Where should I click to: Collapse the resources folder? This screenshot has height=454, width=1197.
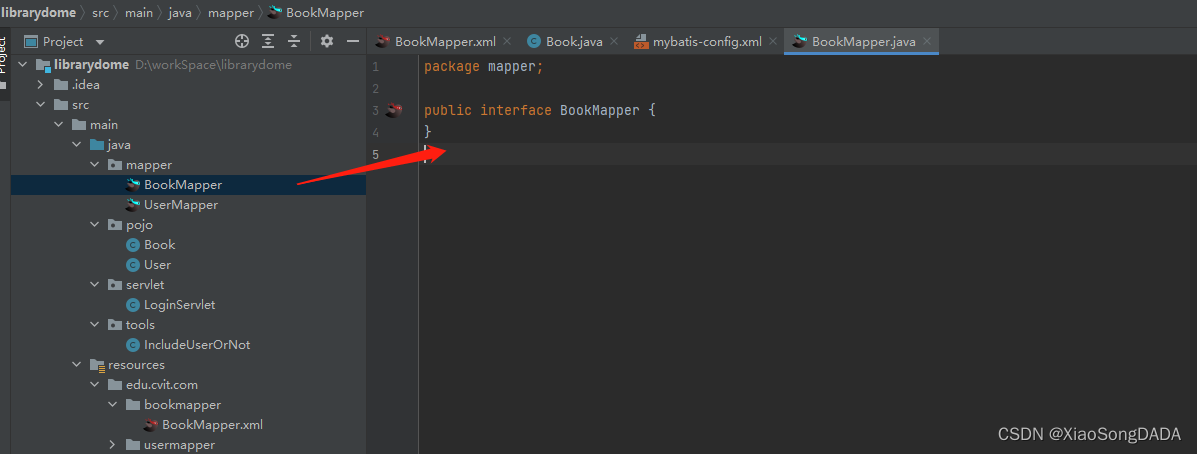tap(76, 364)
